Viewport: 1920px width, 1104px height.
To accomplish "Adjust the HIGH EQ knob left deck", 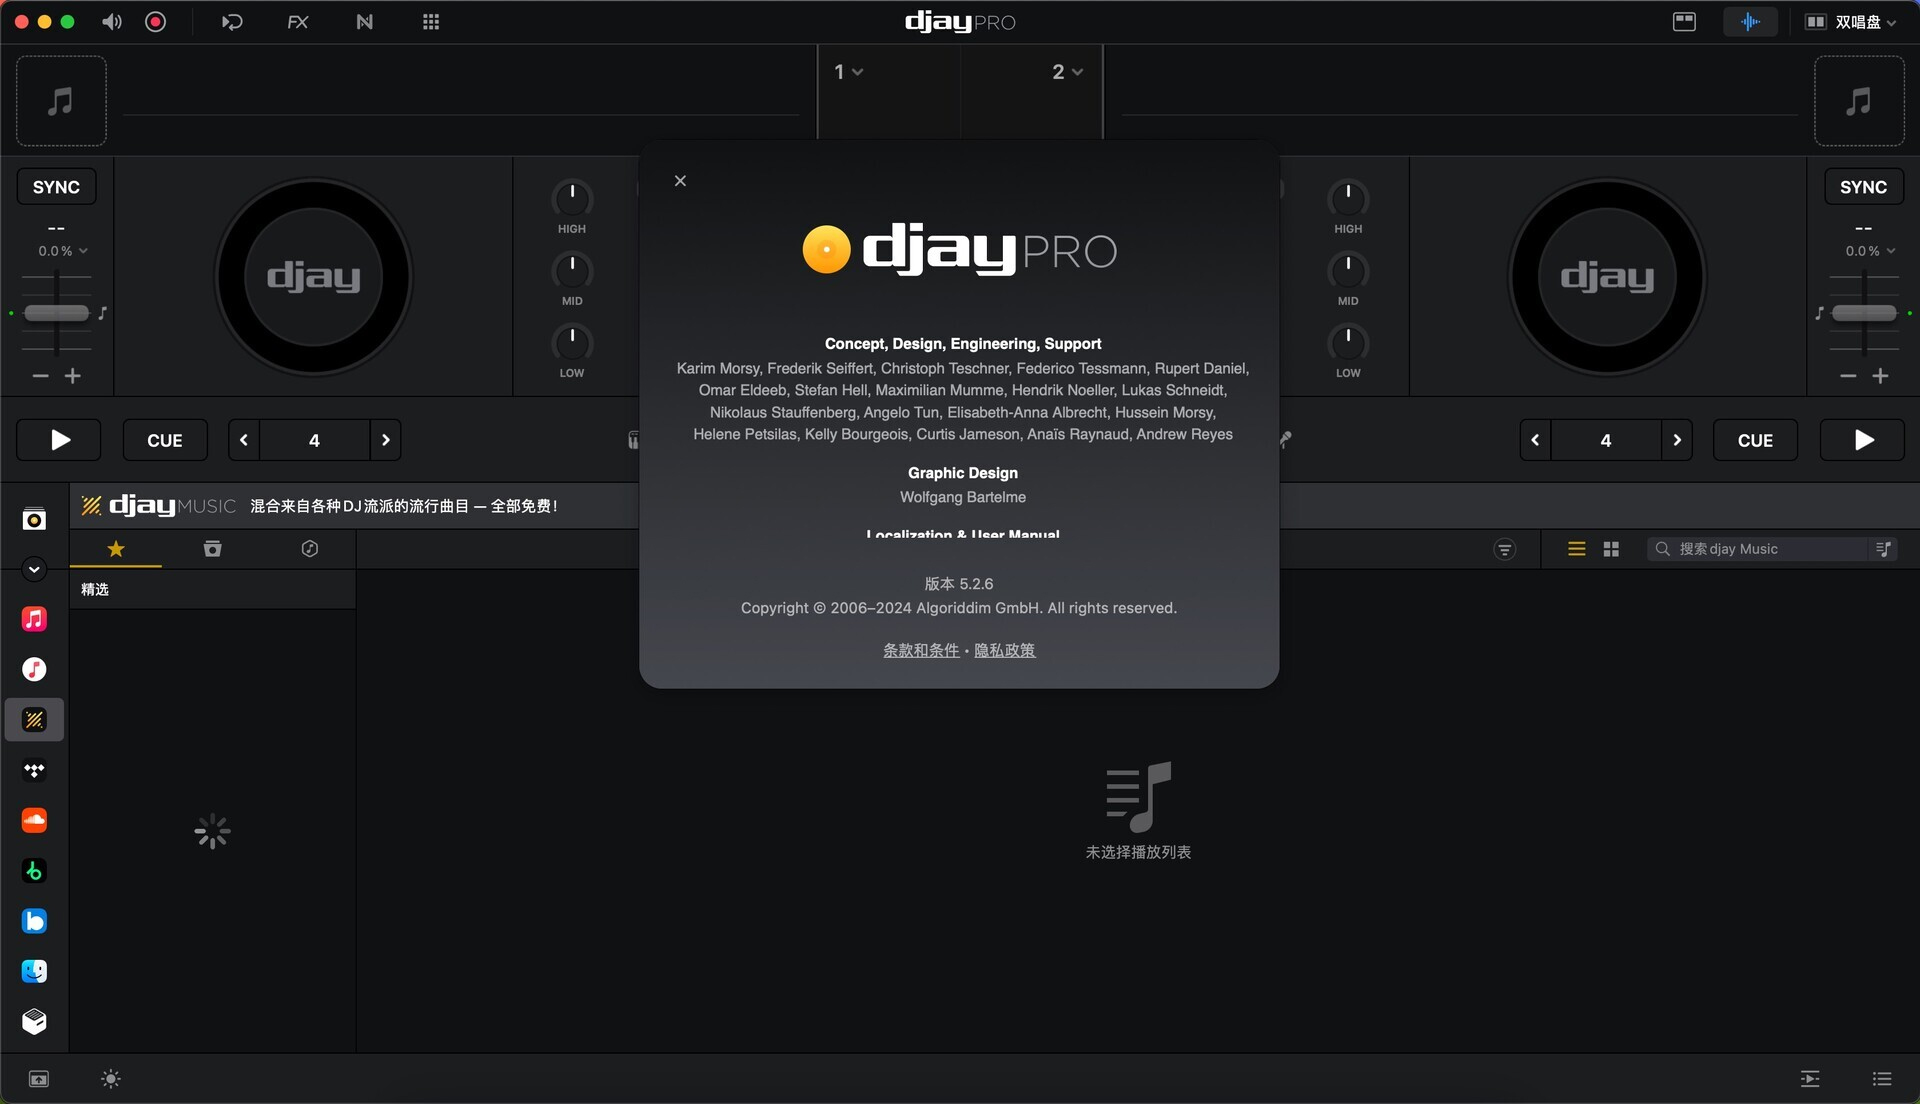I will pyautogui.click(x=571, y=198).
